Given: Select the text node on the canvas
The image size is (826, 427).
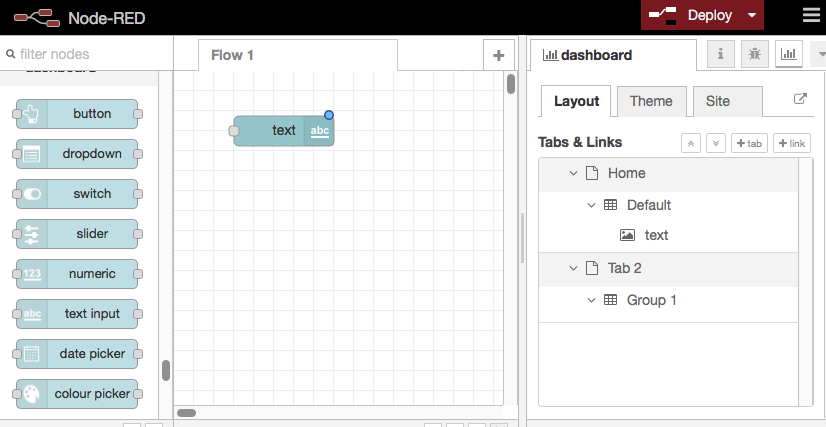Looking at the screenshot, I should click(x=283, y=131).
